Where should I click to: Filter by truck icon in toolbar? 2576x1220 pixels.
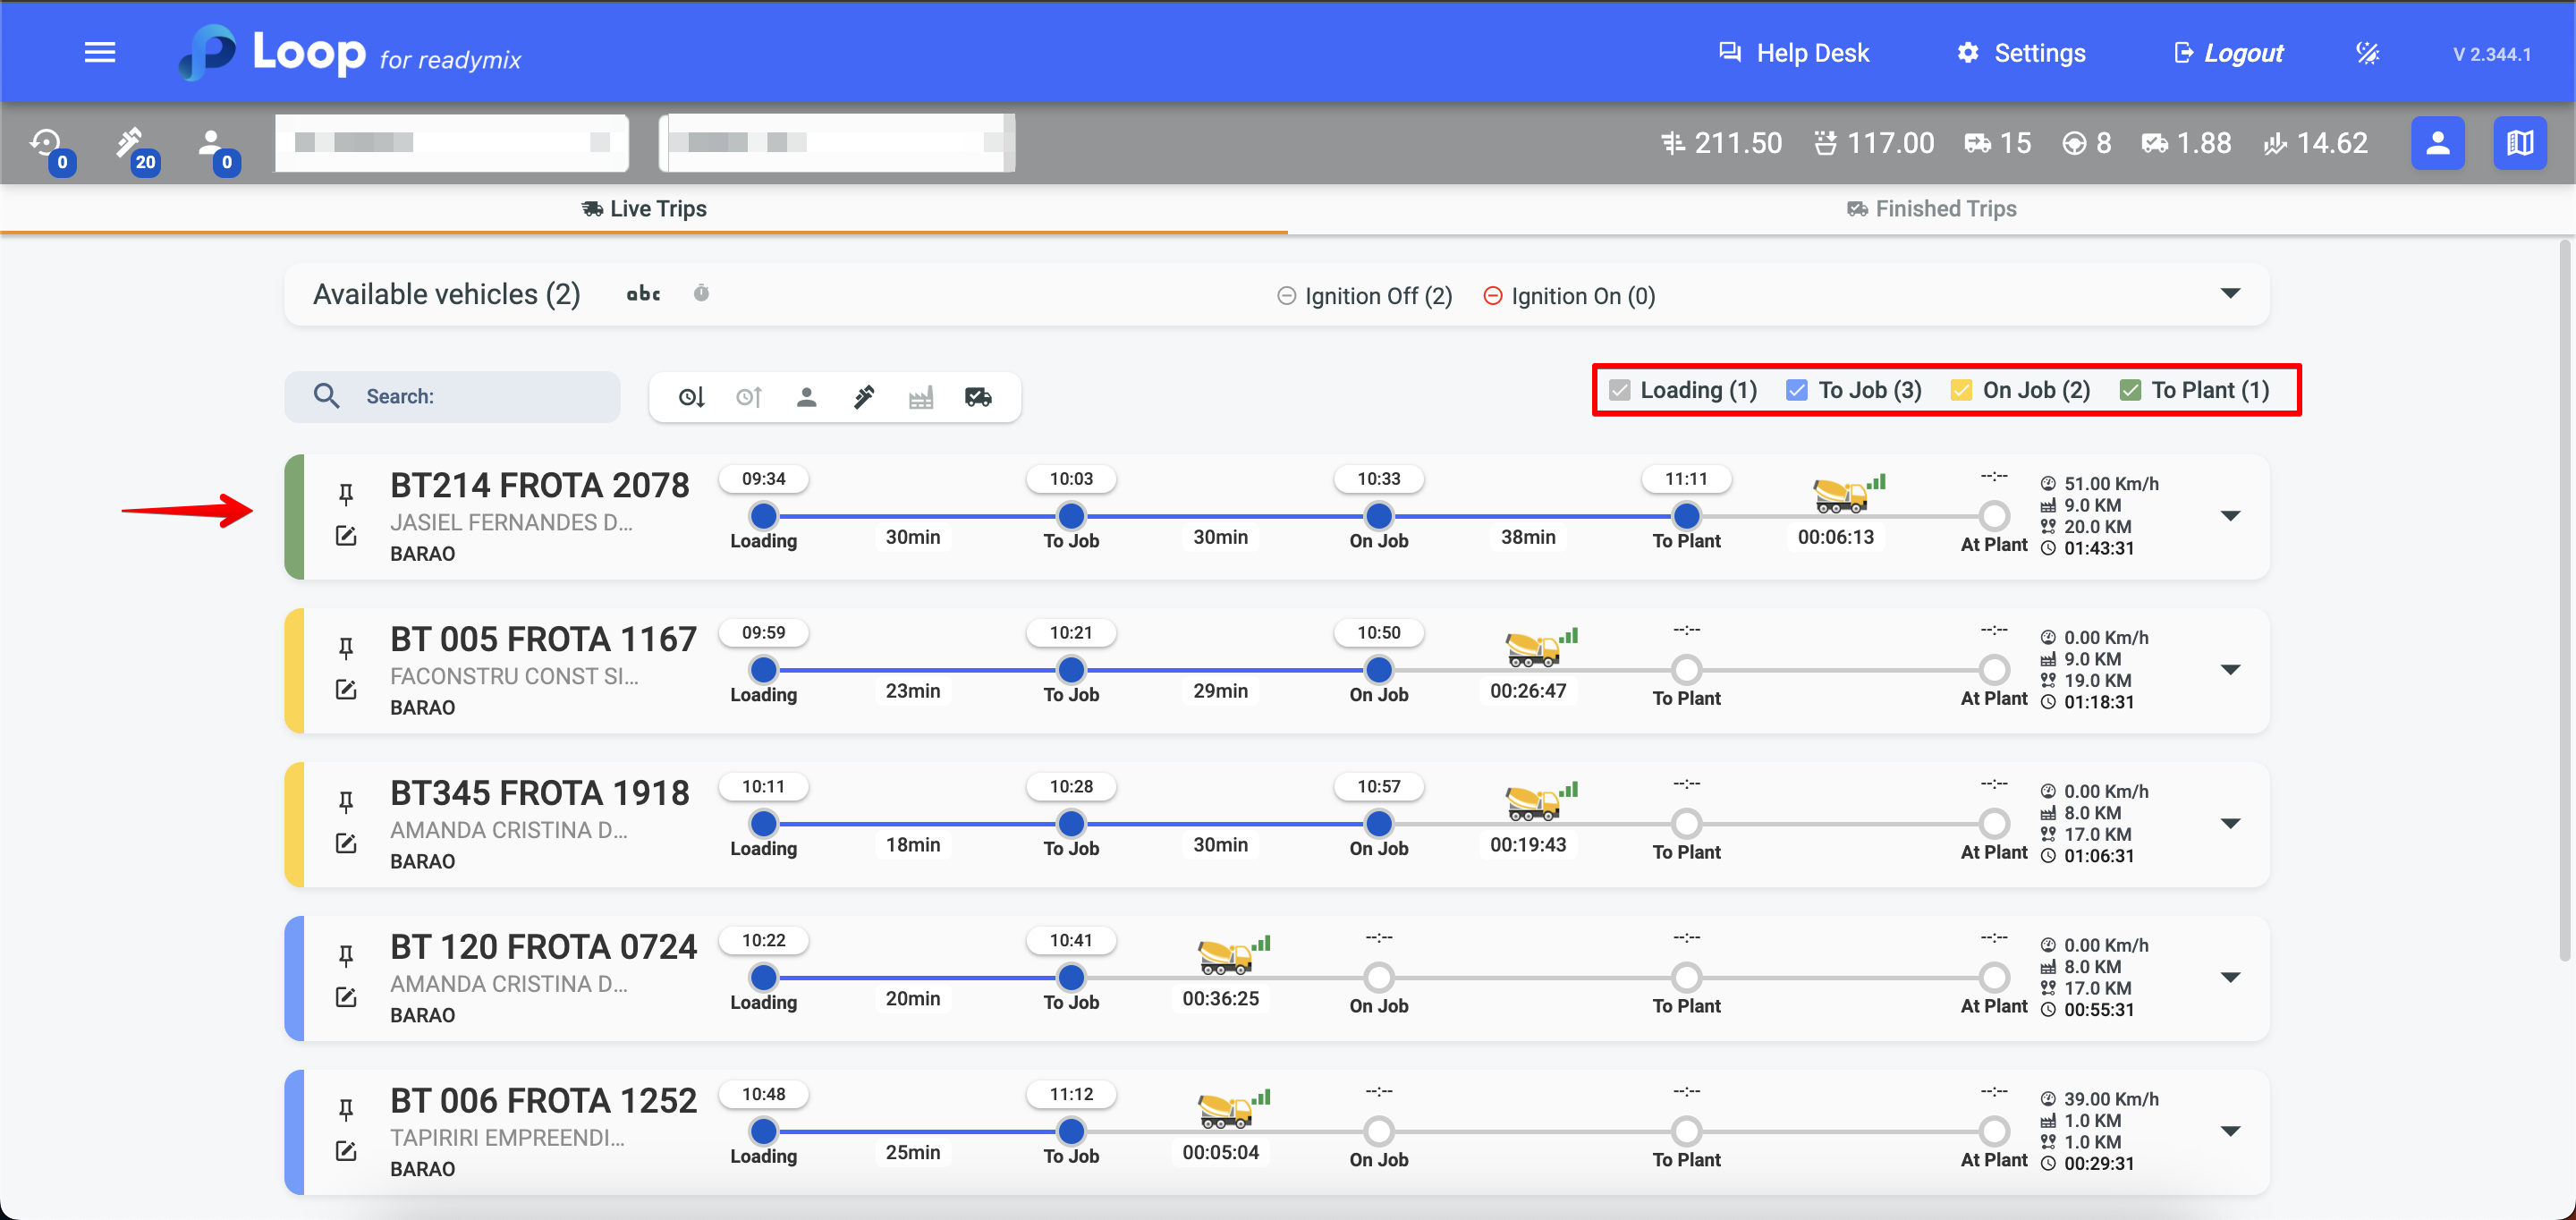click(978, 398)
